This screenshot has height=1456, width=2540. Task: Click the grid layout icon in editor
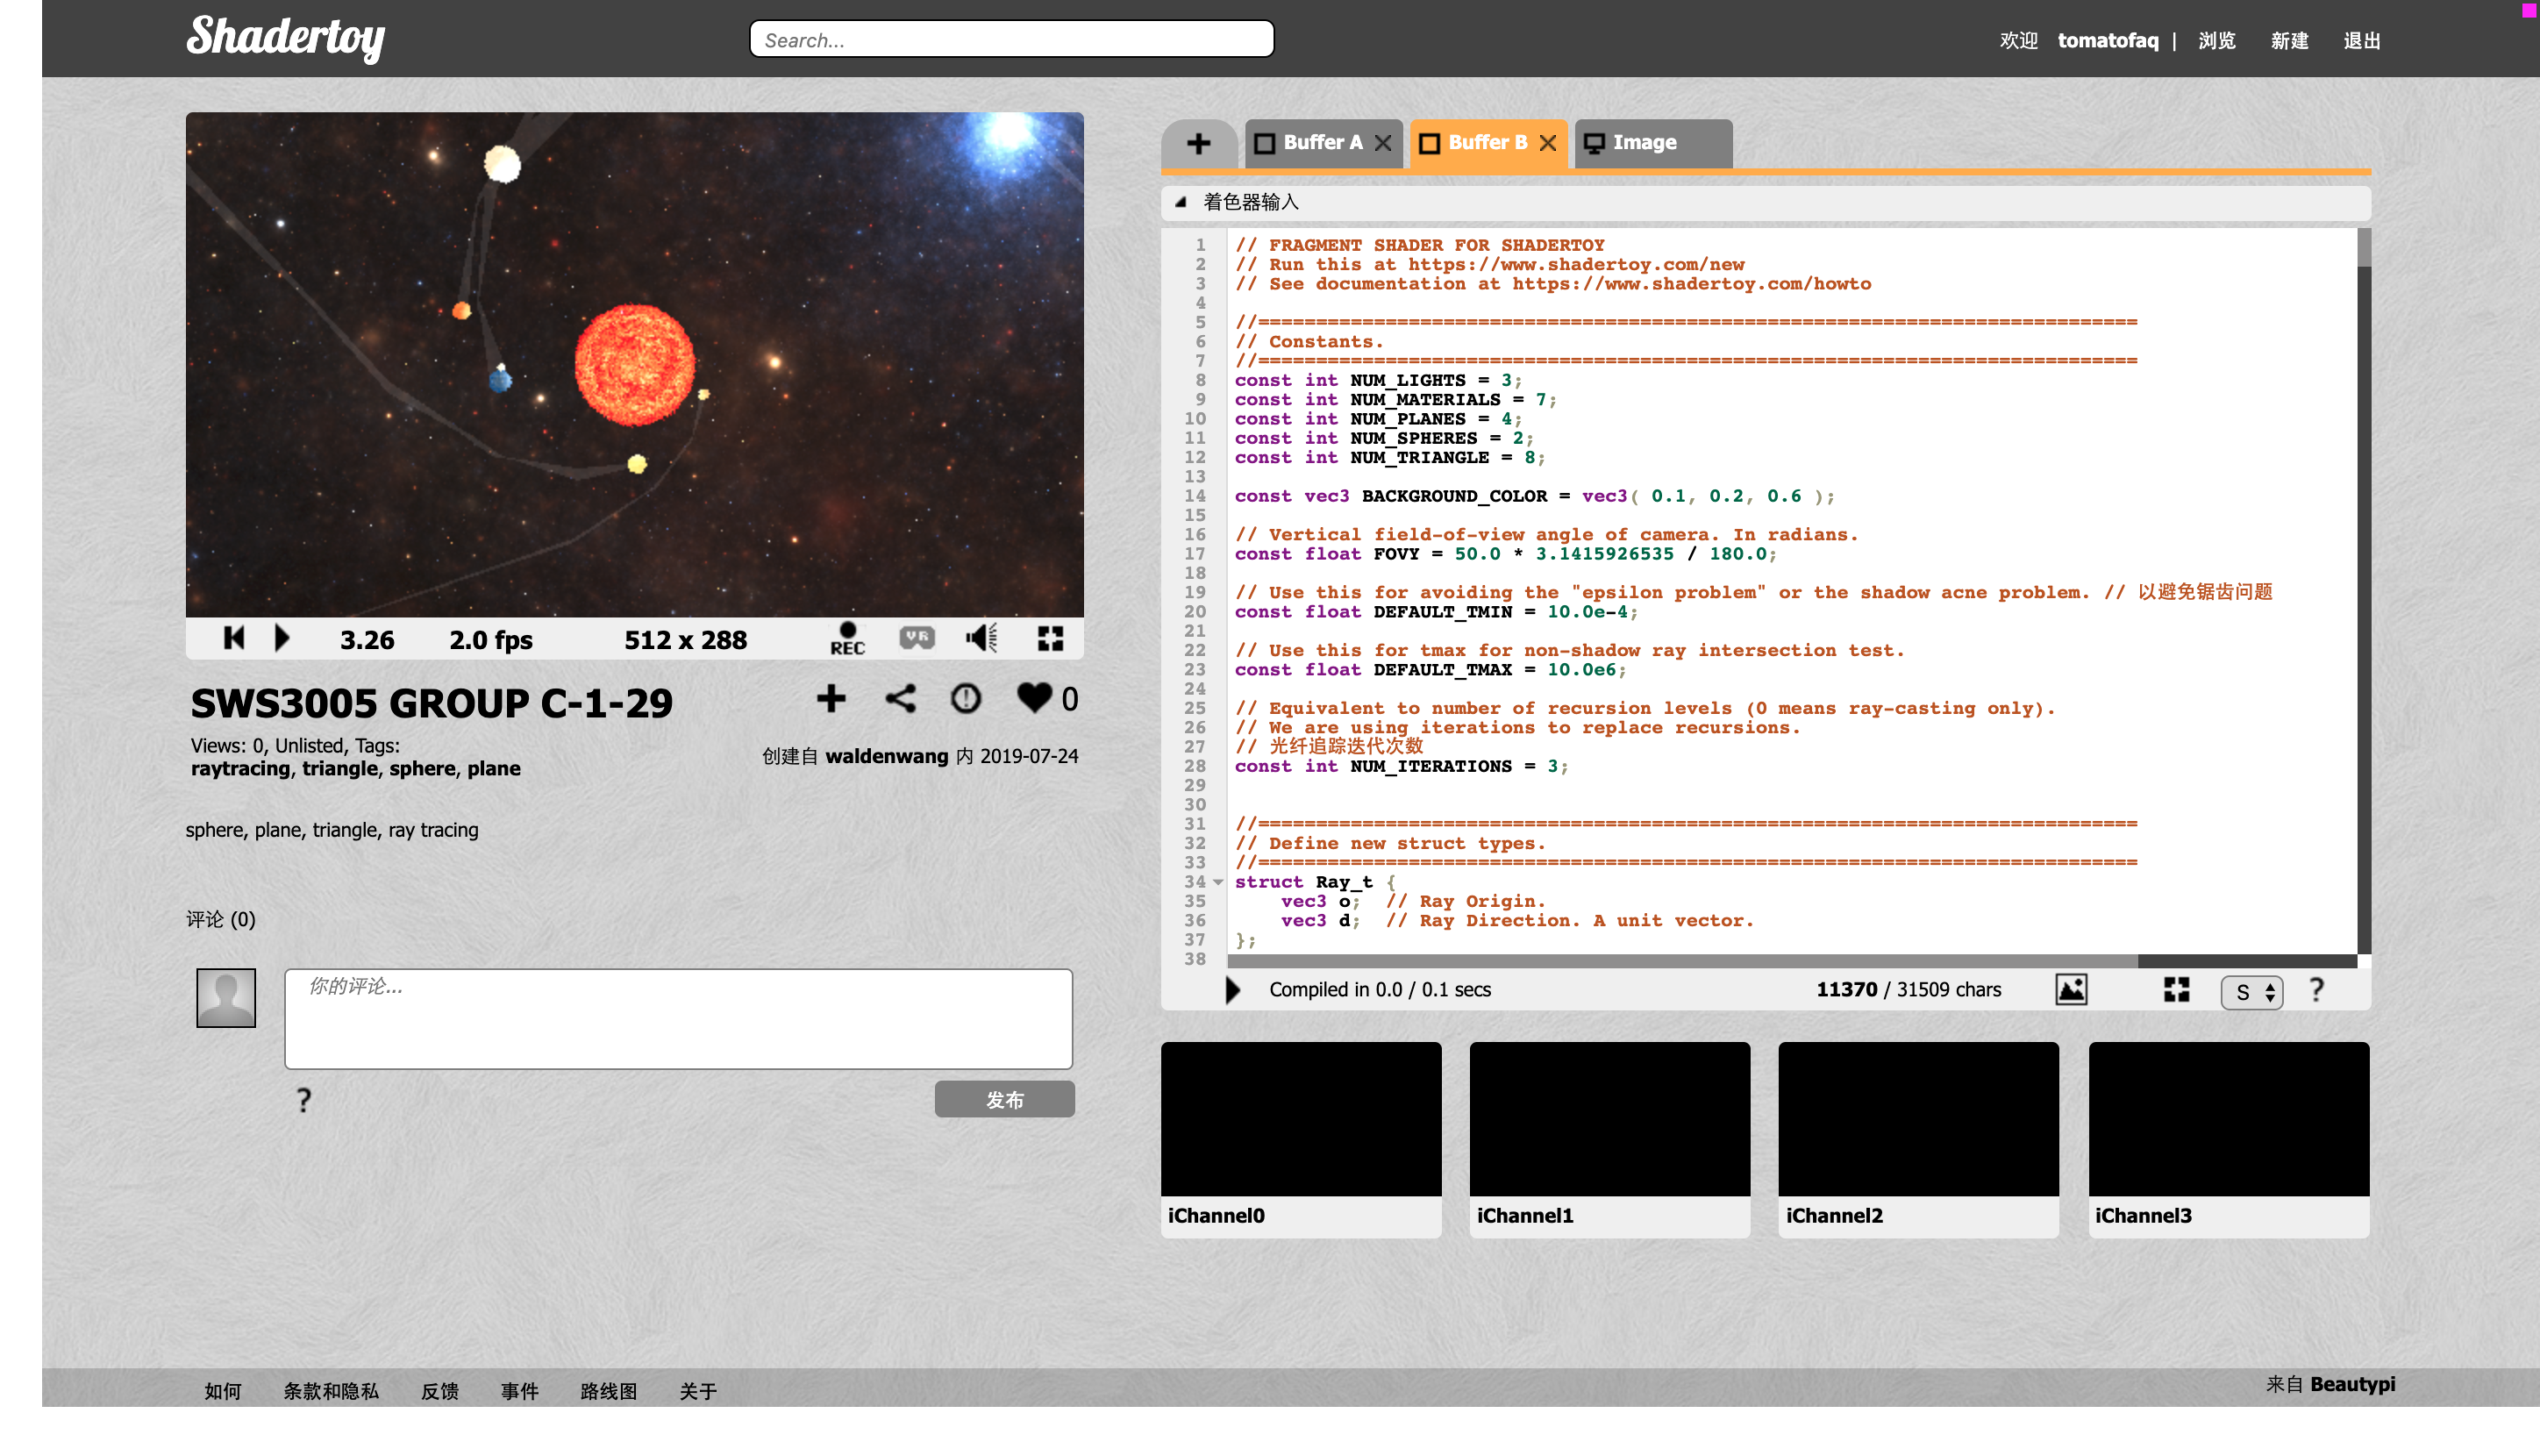pyautogui.click(x=2173, y=990)
